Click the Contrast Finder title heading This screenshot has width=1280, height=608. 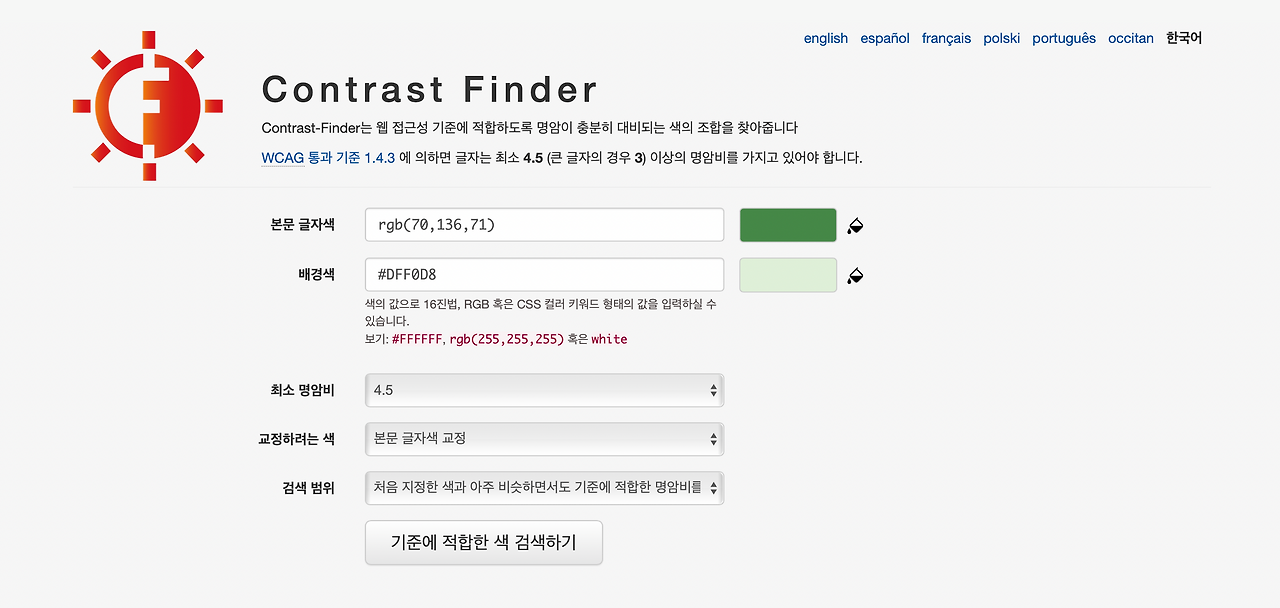(x=430, y=90)
